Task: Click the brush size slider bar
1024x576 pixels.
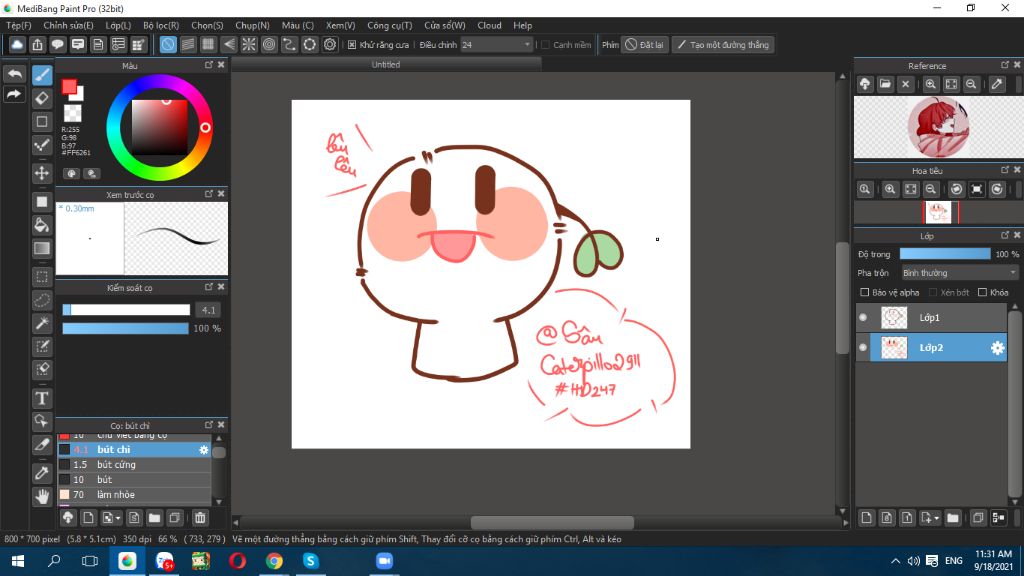Action: pyautogui.click(x=126, y=310)
